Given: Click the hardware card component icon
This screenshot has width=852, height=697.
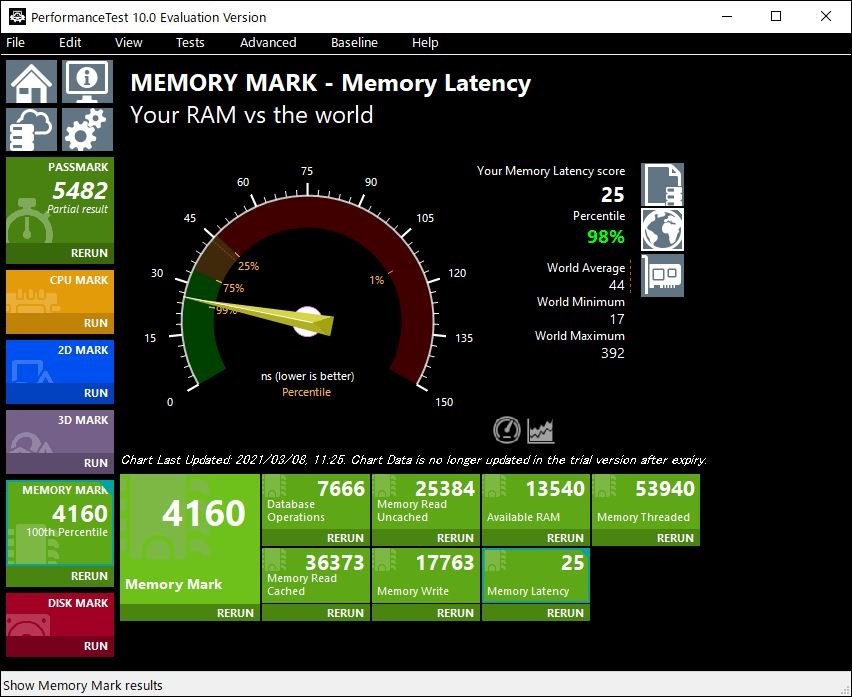Looking at the screenshot, I should [662, 275].
